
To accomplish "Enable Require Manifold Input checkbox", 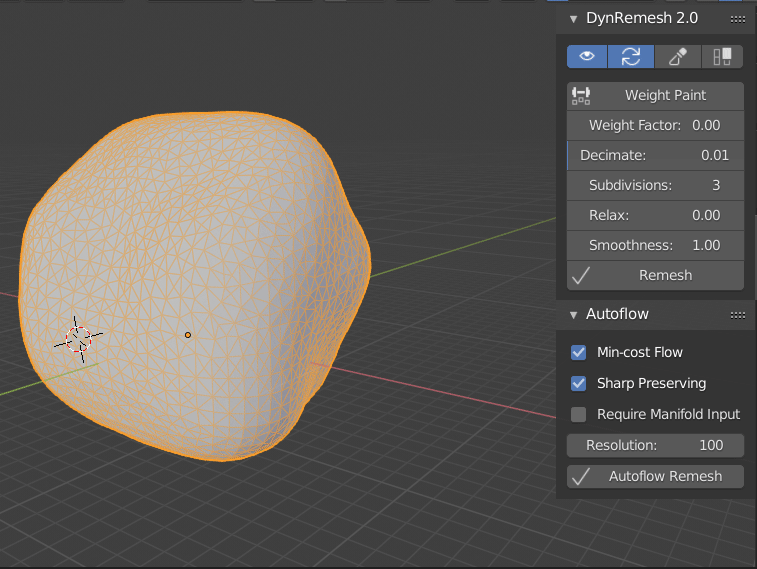I will (x=578, y=414).
